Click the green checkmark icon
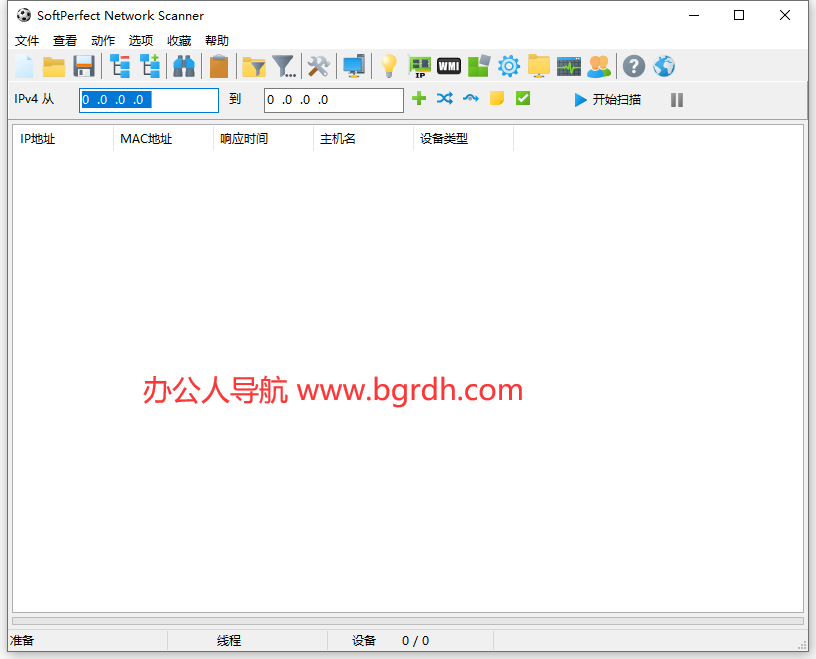This screenshot has height=659, width=816. pos(523,98)
